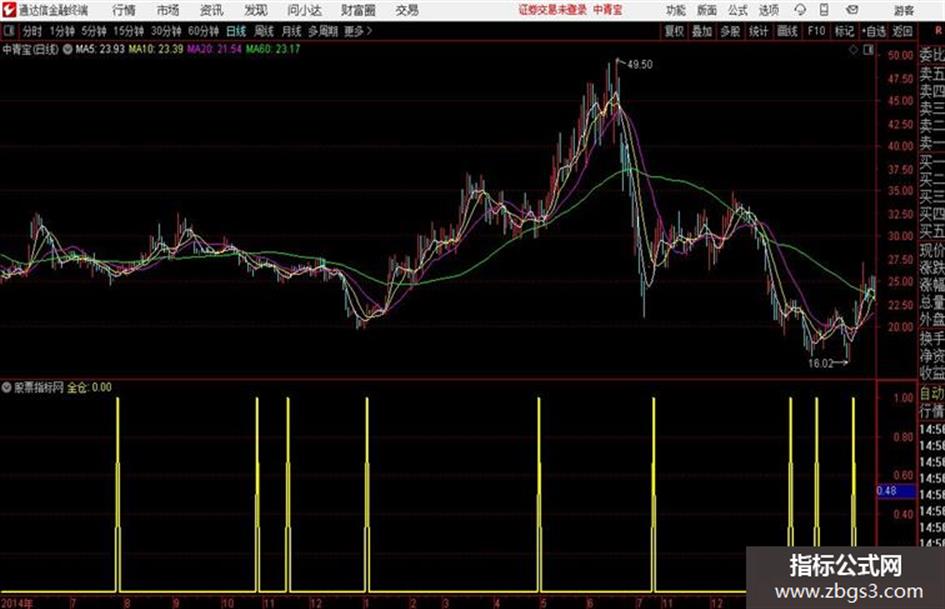Click the 返回 back button
Viewport: 945px width, 609px height.
tap(902, 31)
